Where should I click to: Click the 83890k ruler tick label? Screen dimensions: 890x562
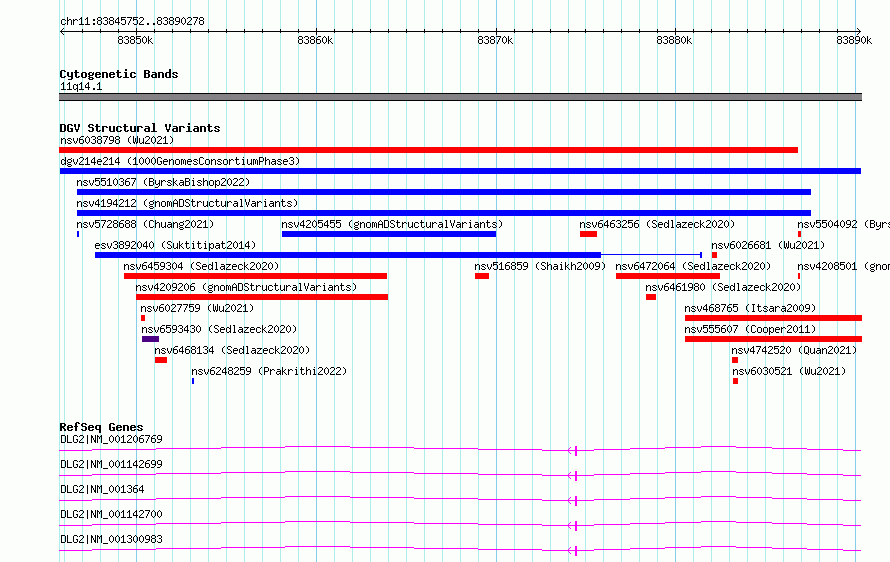coord(854,40)
